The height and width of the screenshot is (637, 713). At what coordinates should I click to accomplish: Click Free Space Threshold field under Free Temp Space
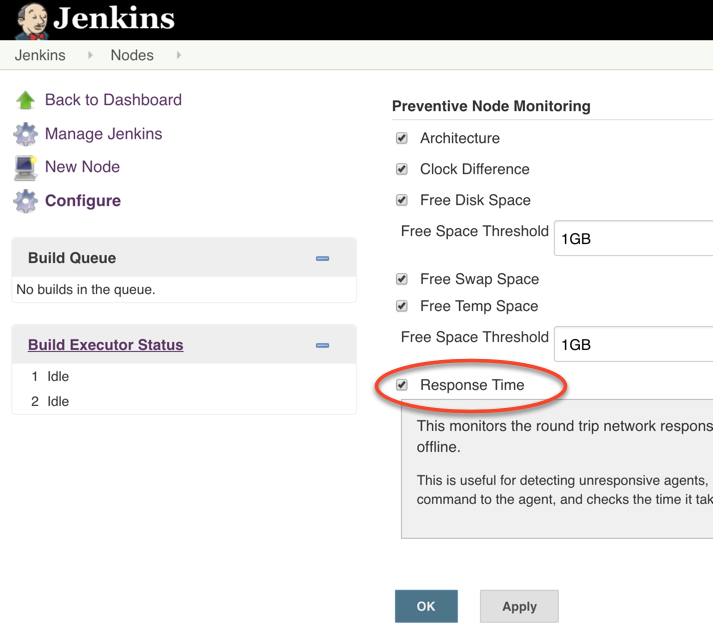click(633, 344)
